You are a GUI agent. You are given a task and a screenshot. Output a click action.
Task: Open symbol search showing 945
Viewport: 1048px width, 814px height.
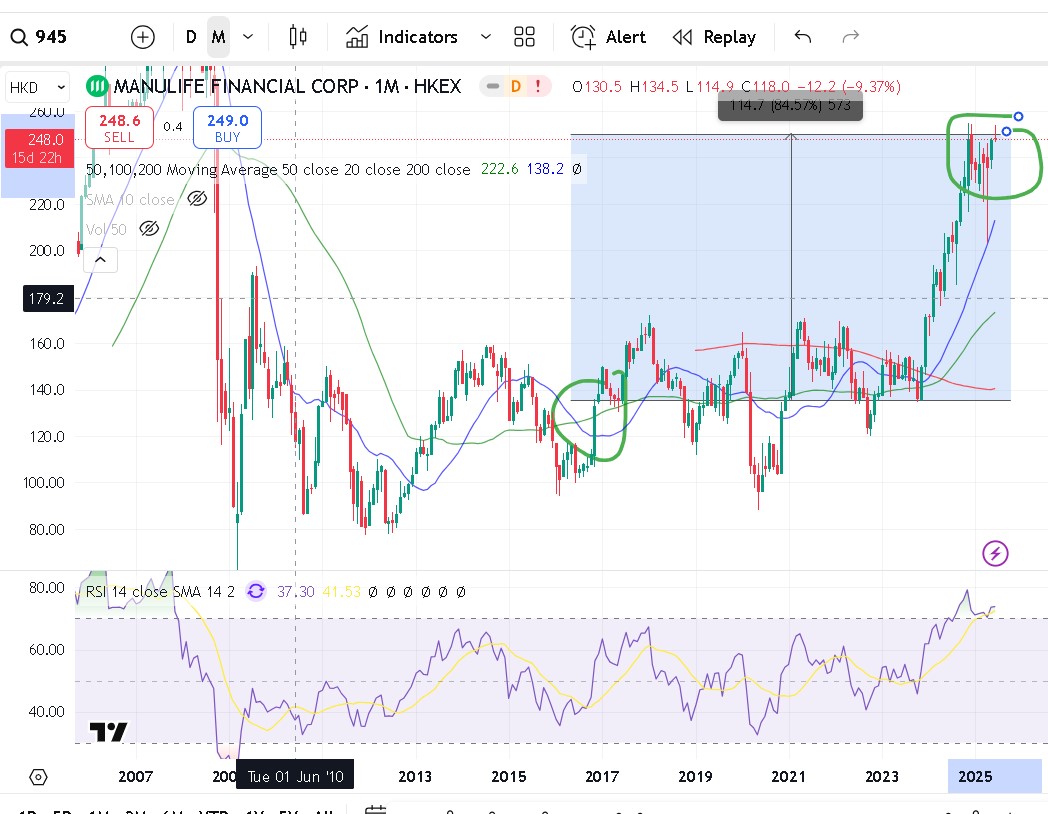point(39,37)
